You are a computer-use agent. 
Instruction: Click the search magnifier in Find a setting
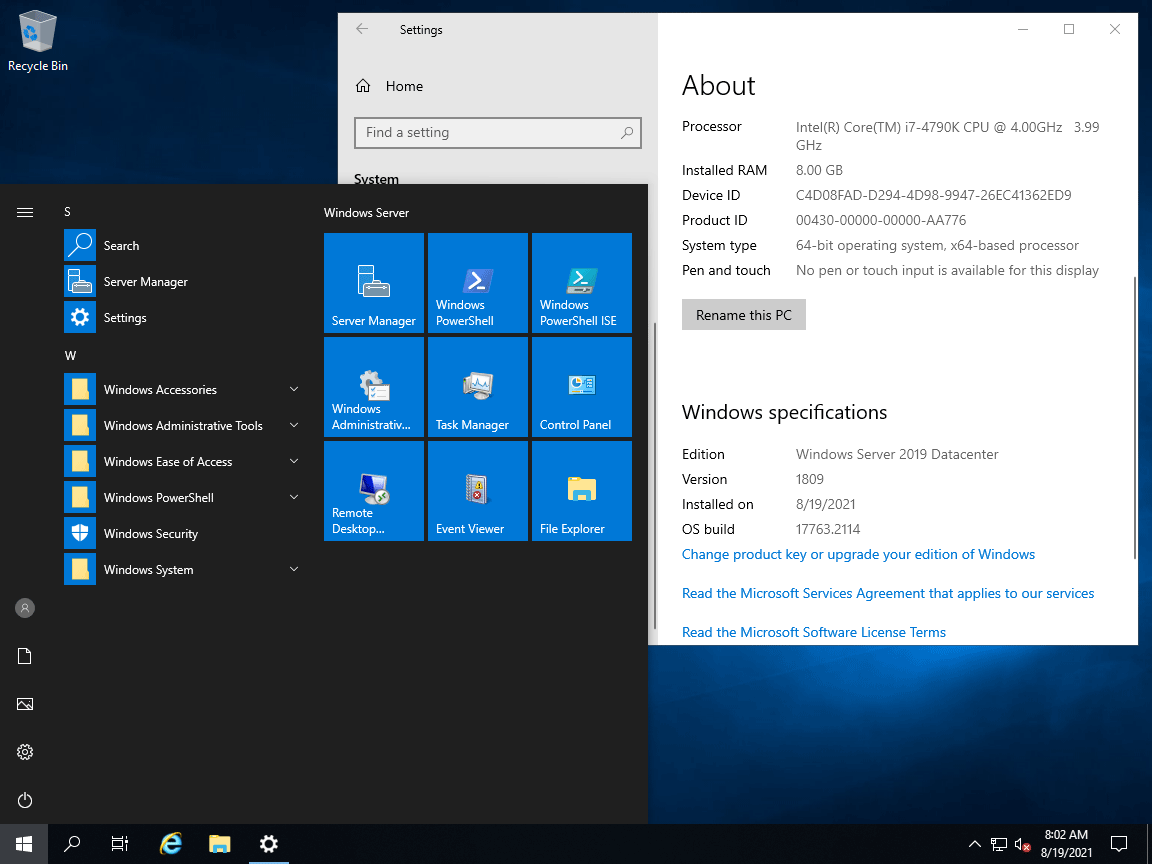627,132
